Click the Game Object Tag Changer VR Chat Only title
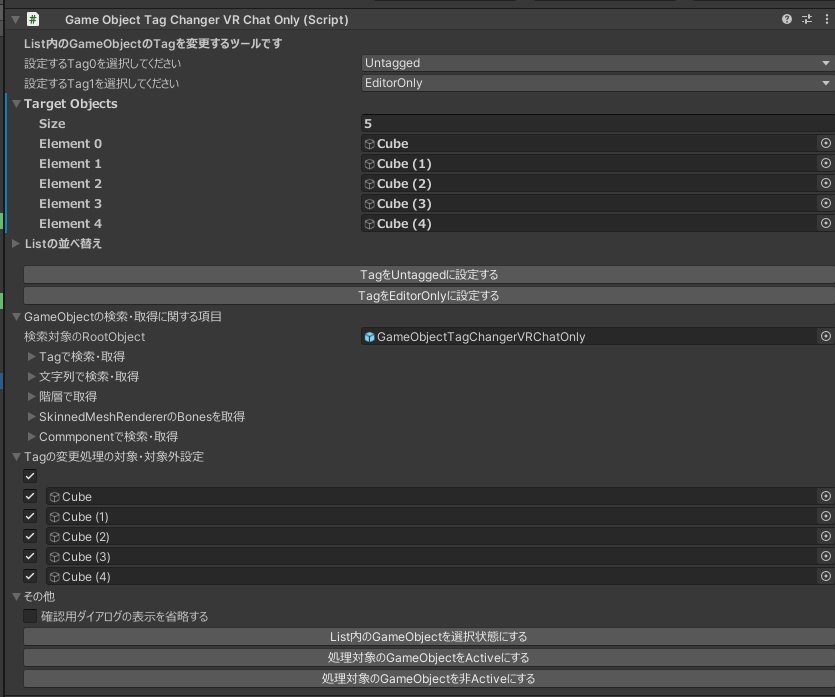Viewport: 835px width, 697px height. click(207, 20)
